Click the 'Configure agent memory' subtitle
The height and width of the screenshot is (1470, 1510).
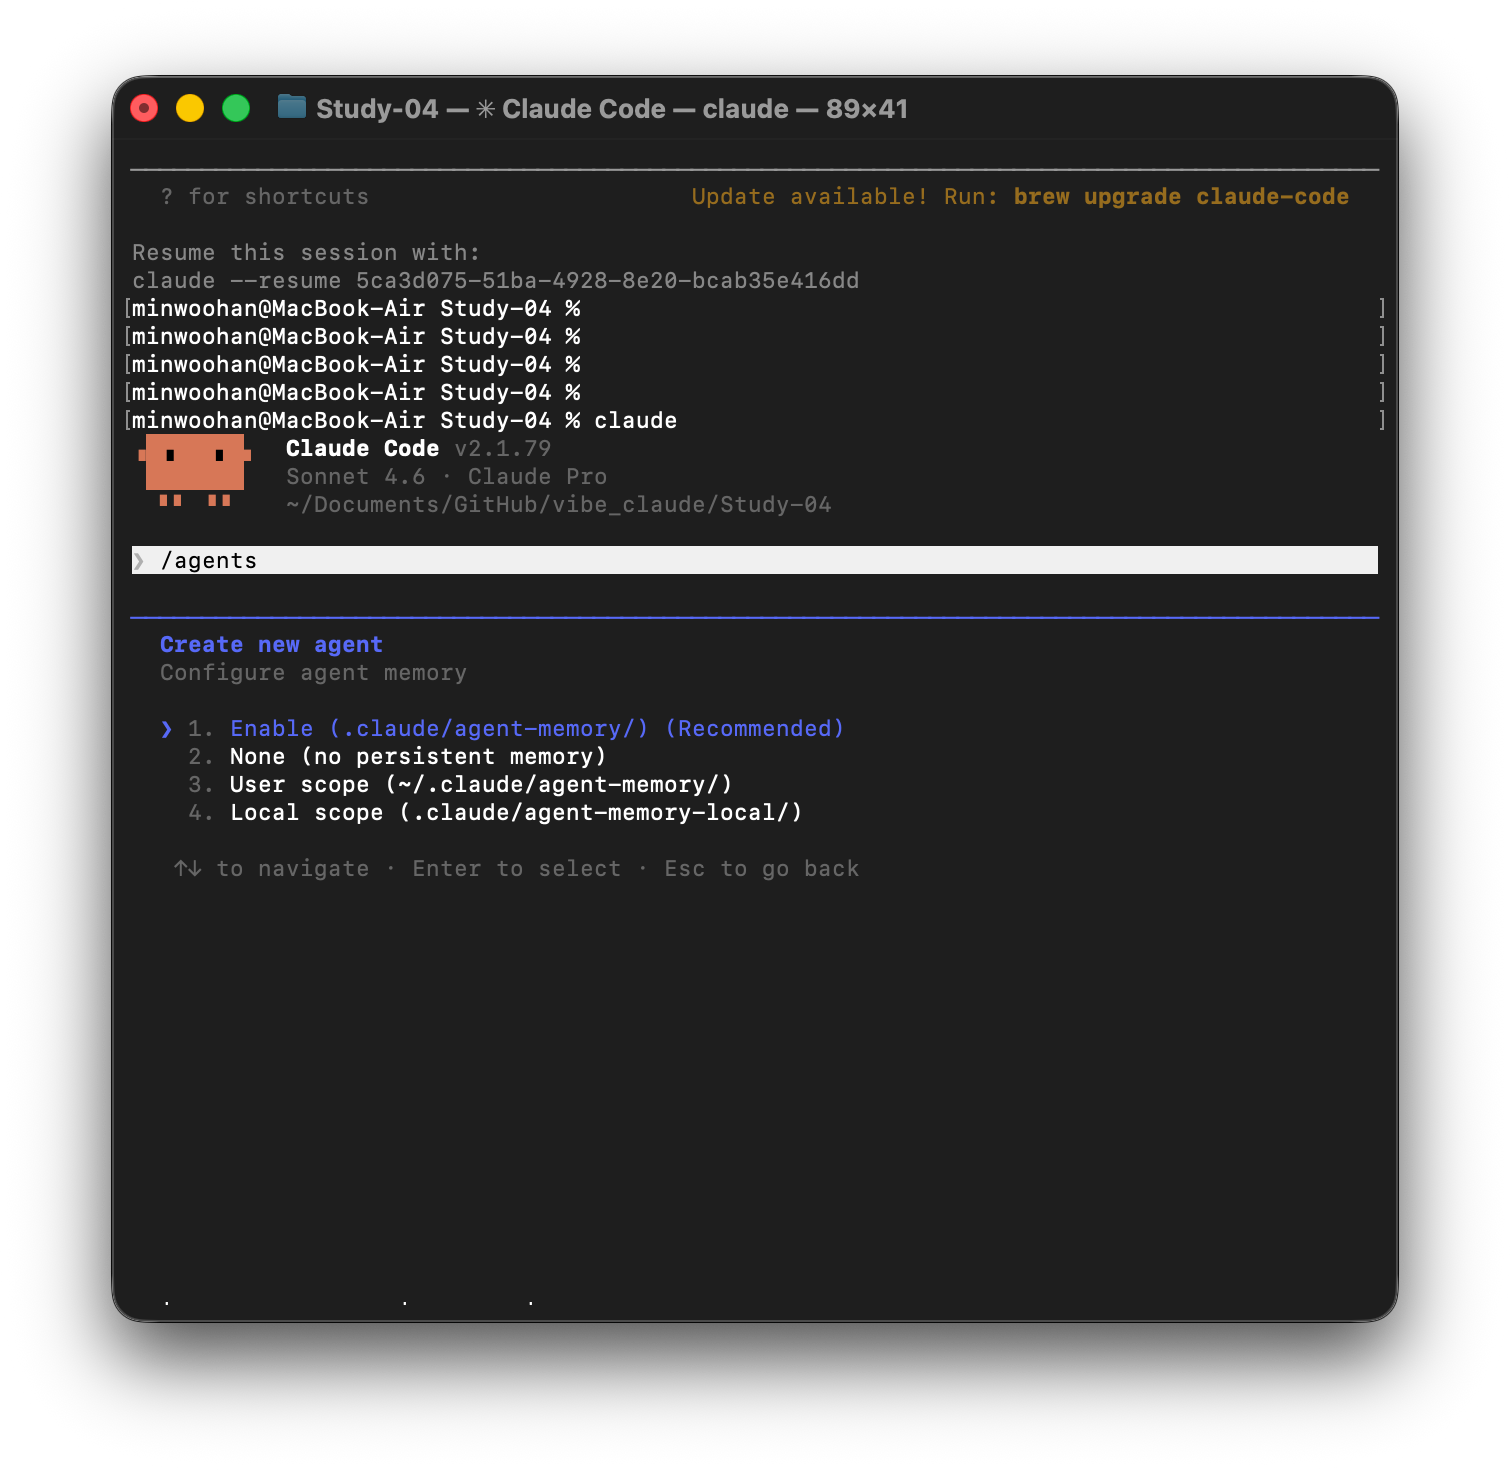pos(313,673)
